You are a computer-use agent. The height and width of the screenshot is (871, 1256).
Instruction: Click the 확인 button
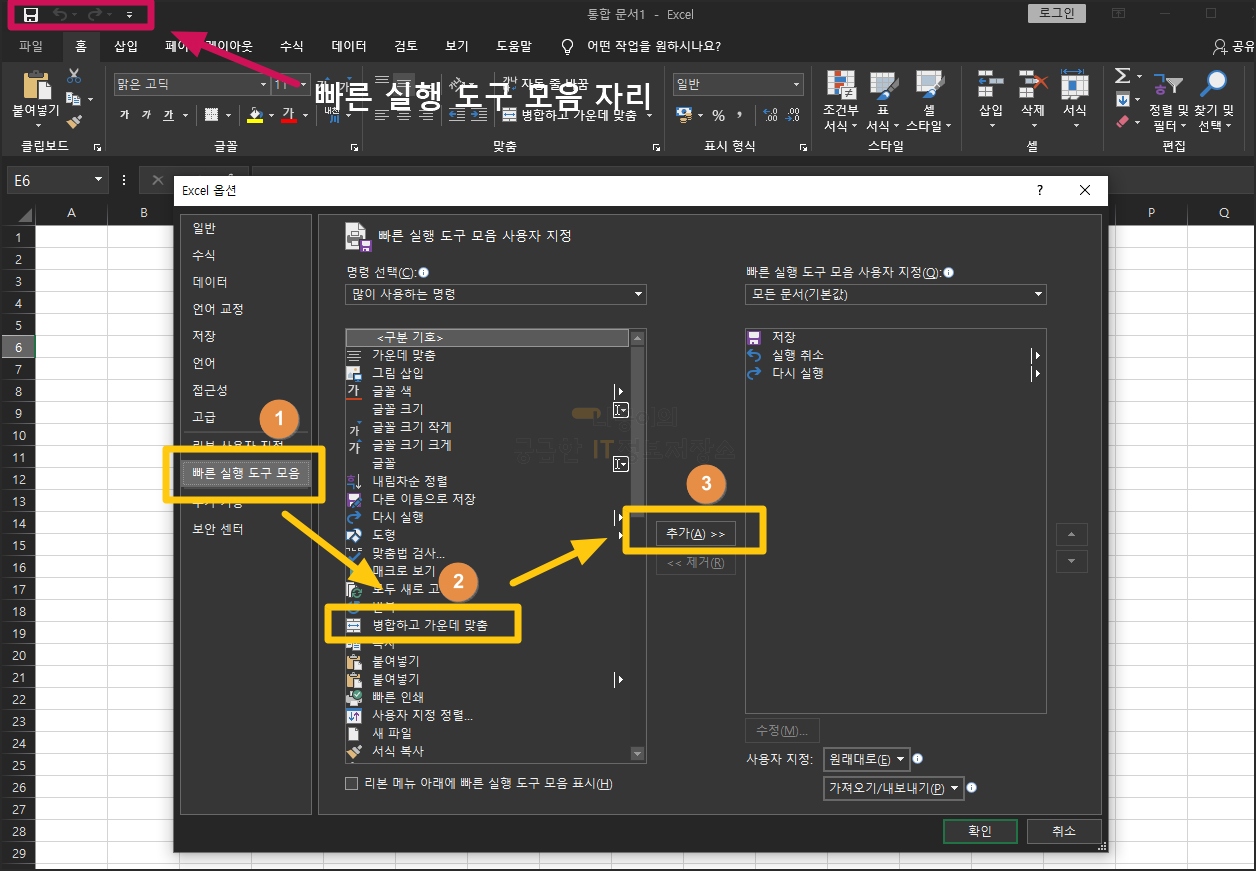(x=980, y=831)
